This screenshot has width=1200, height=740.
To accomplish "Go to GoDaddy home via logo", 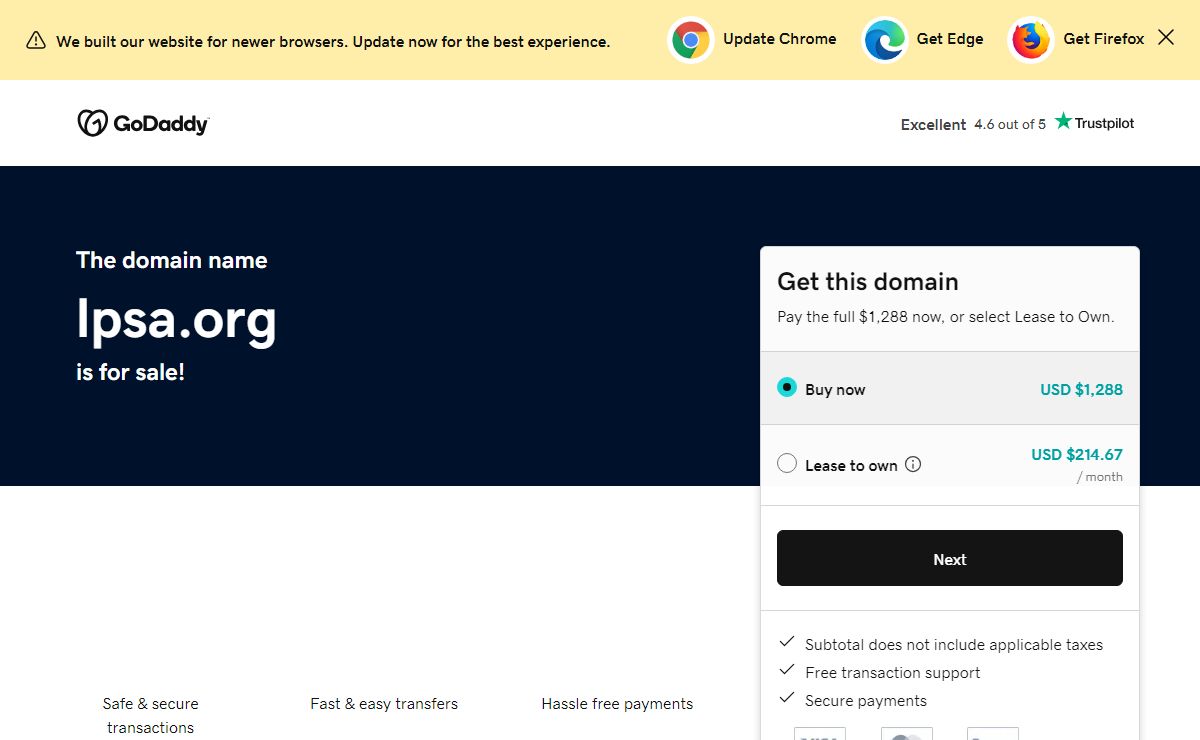I will [x=143, y=123].
